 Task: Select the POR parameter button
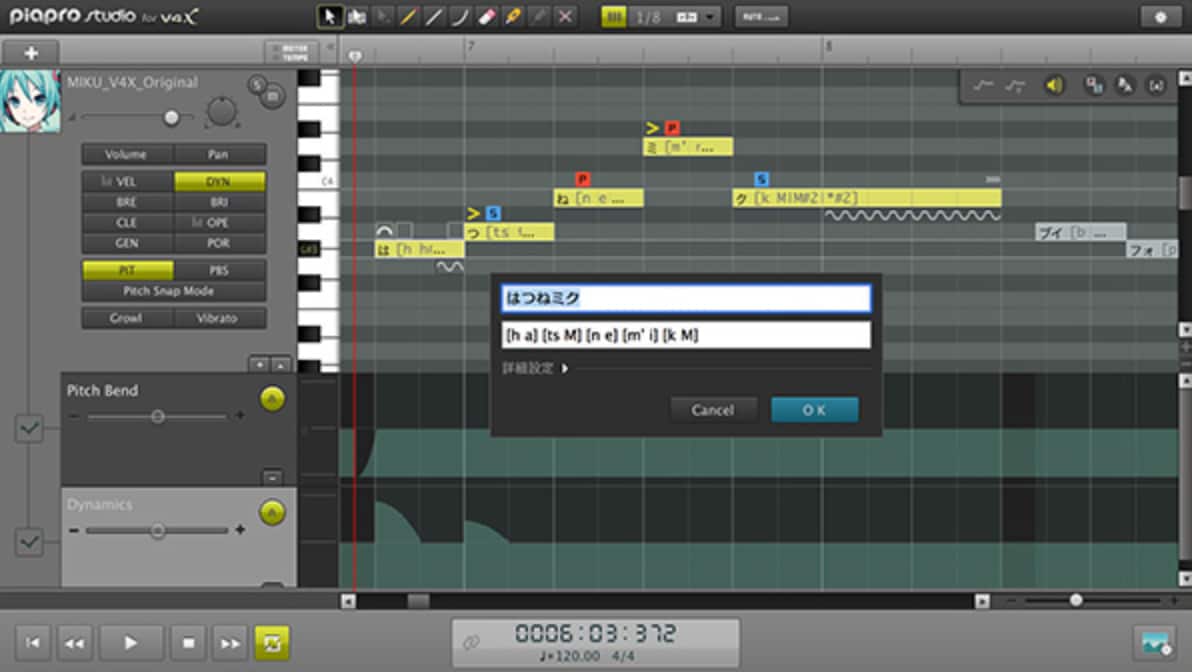click(x=219, y=243)
